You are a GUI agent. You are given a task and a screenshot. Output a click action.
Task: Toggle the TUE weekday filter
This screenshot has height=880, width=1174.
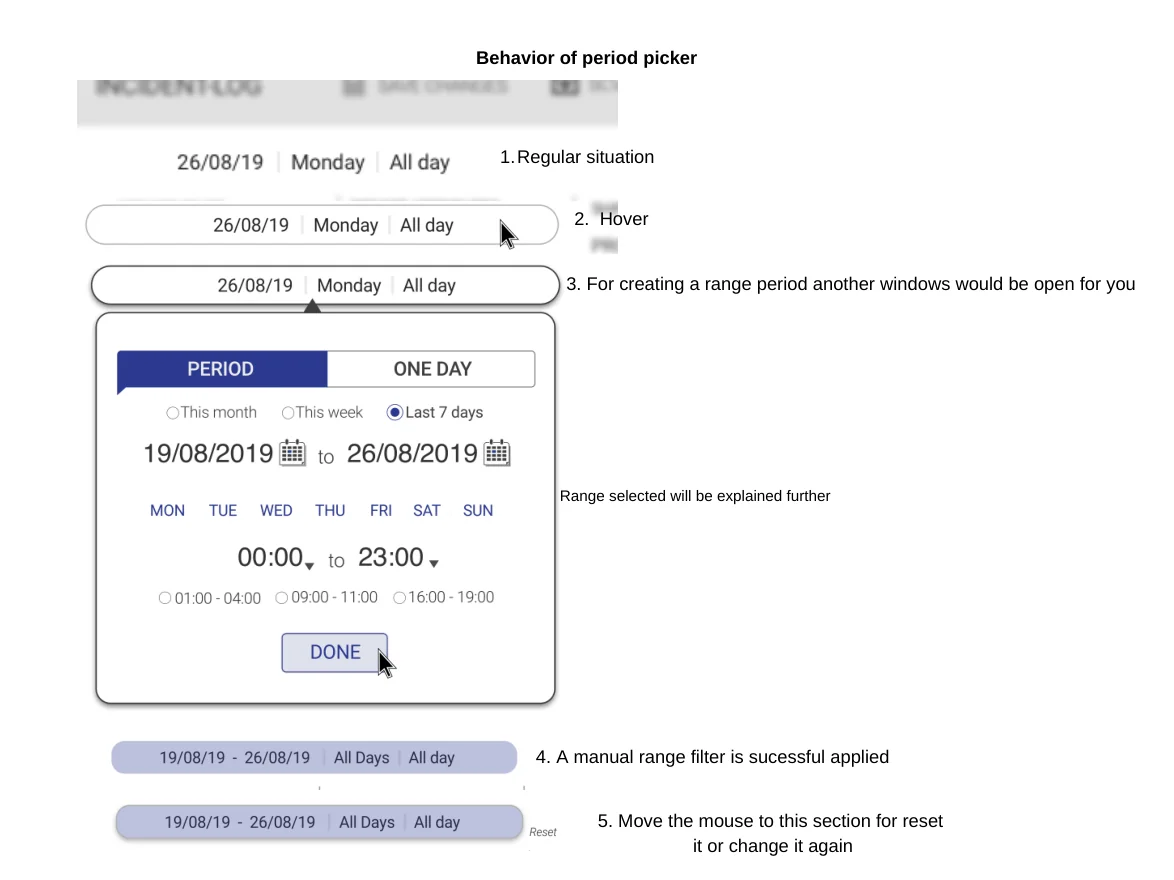point(223,511)
